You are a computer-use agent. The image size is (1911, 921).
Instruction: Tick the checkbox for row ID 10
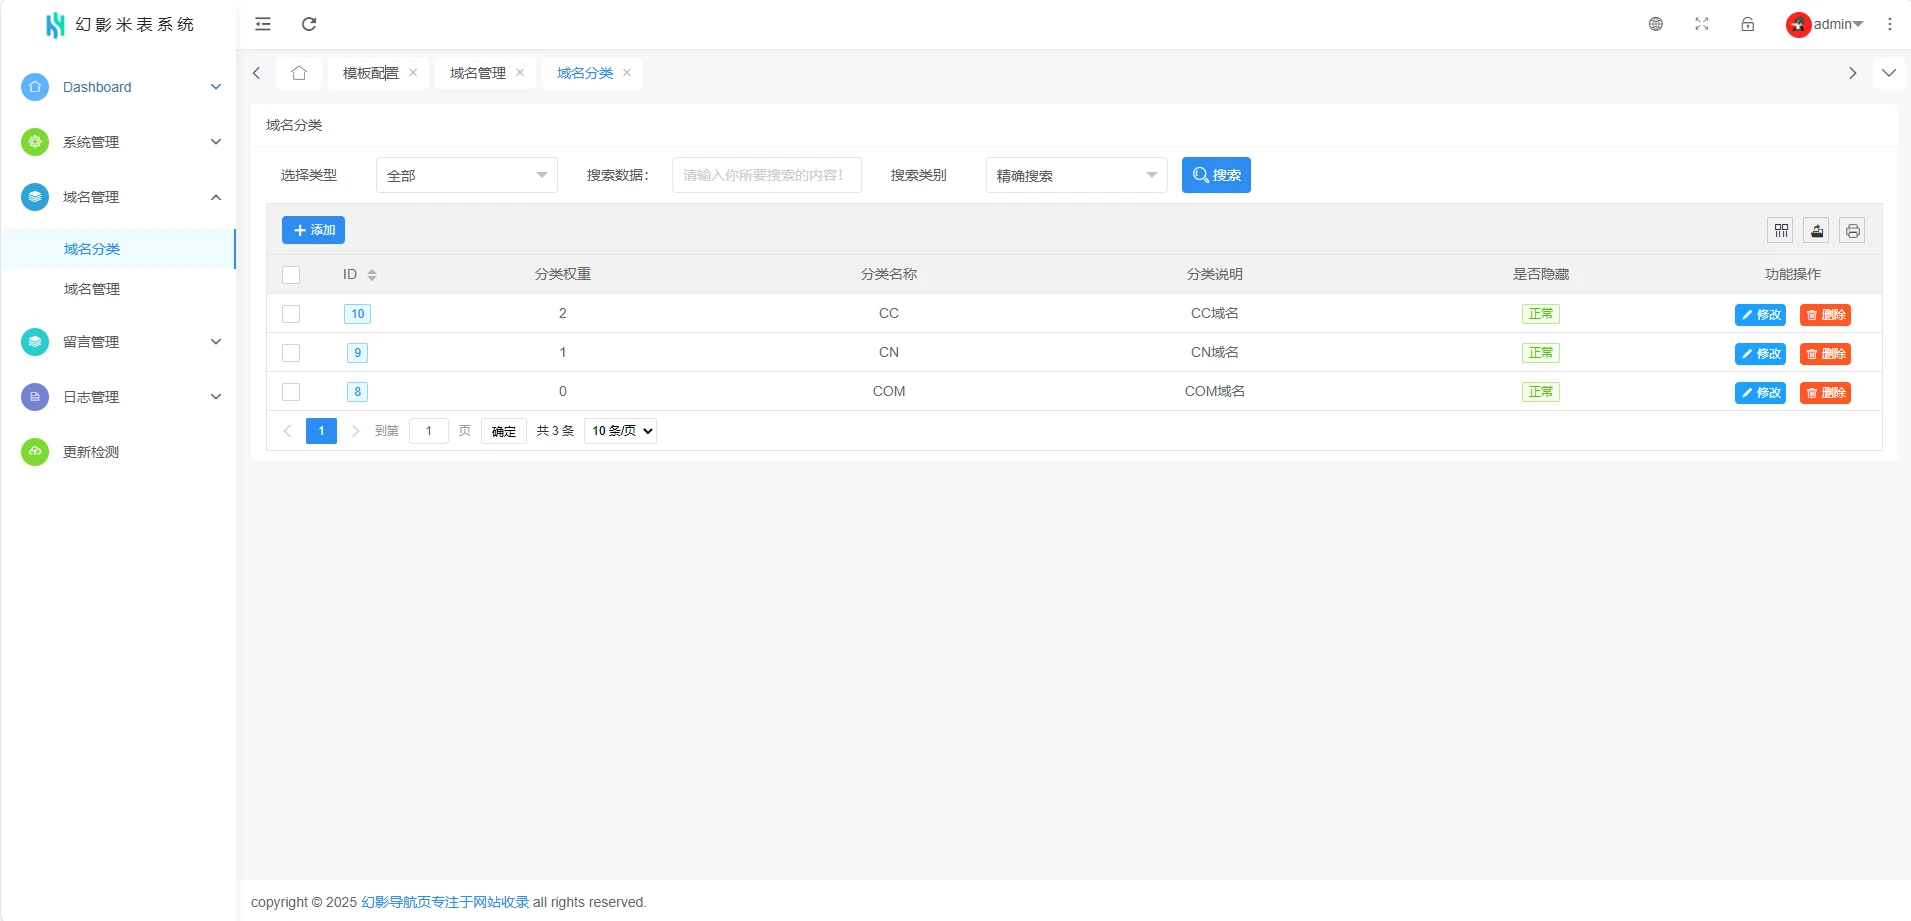pos(291,314)
